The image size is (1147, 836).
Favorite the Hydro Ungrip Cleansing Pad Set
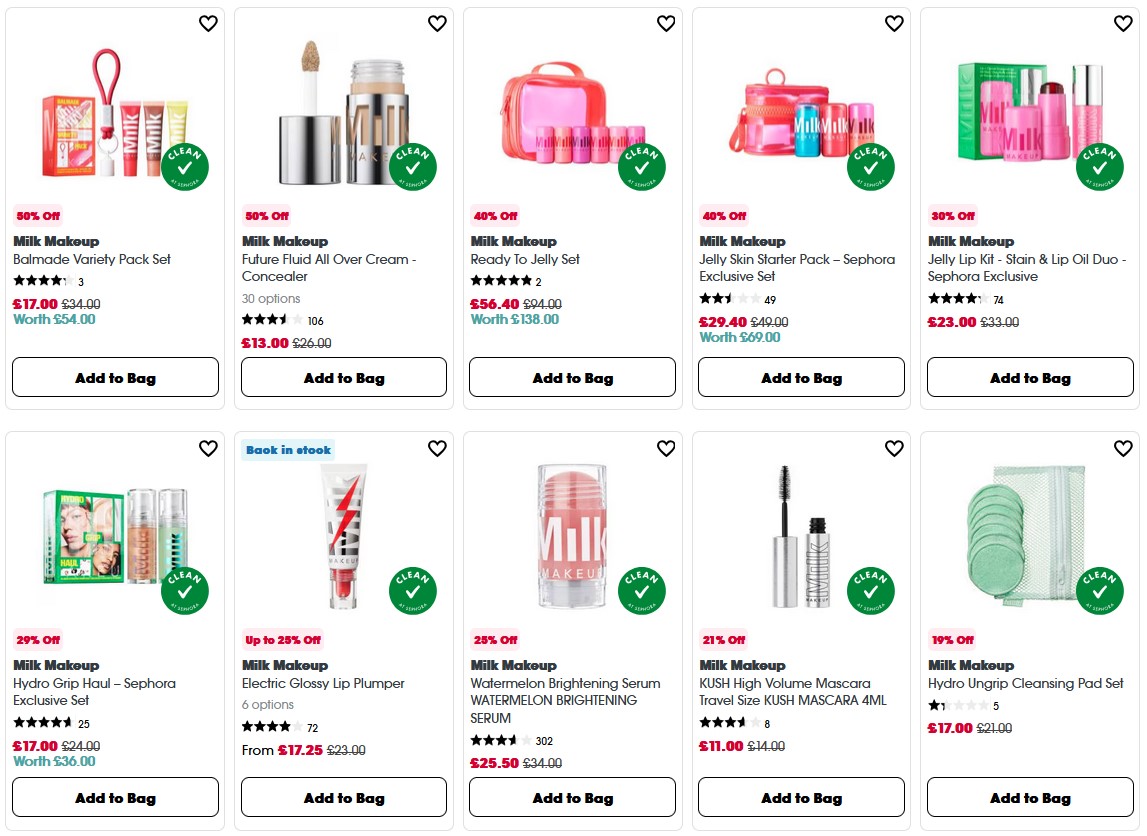pos(1124,448)
